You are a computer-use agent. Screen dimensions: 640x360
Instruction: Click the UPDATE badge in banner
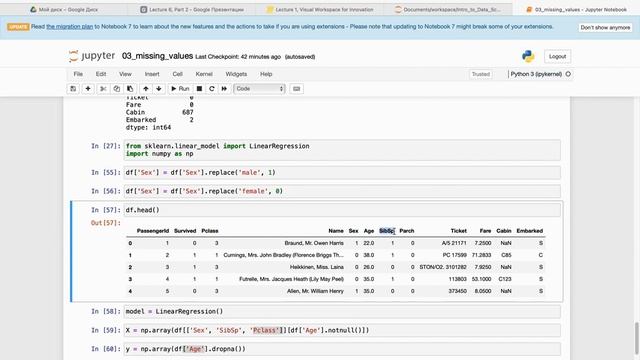pyautogui.click(x=18, y=27)
